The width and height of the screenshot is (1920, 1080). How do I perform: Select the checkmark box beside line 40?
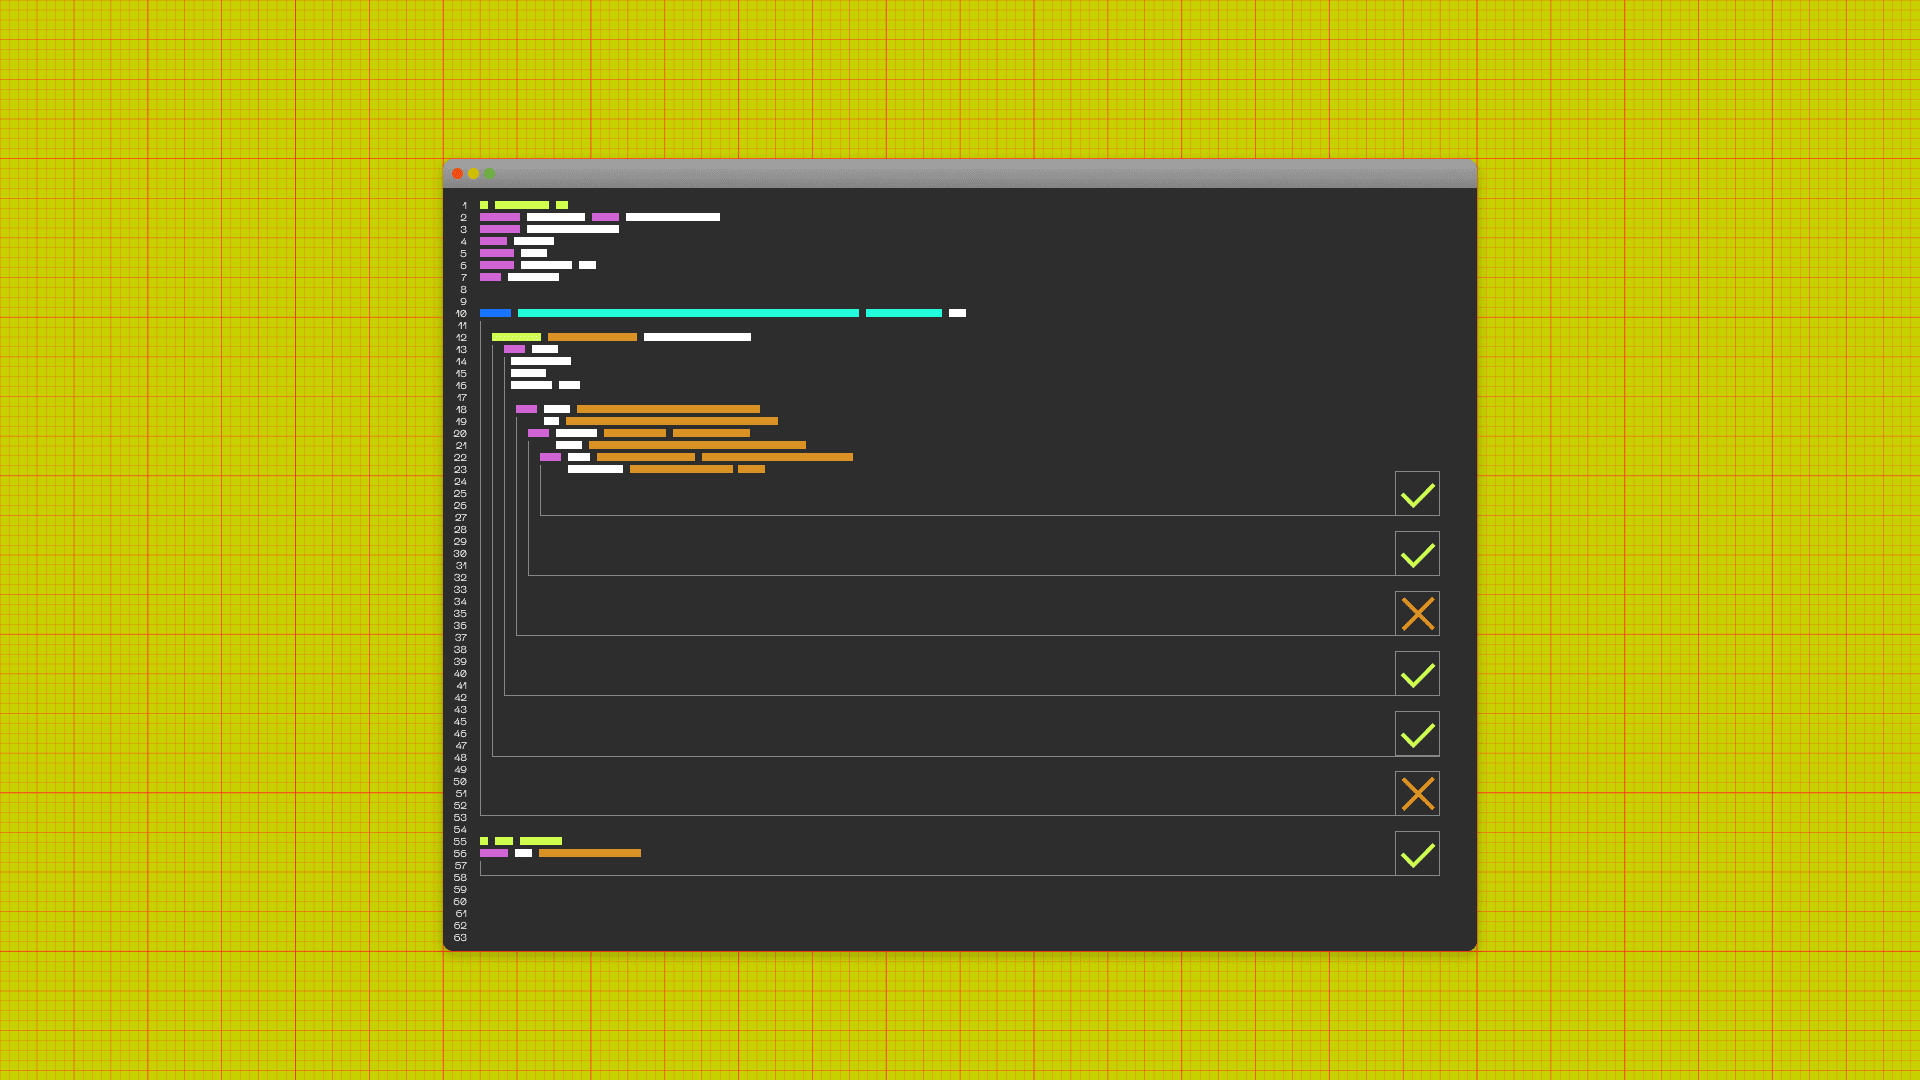coord(1417,674)
